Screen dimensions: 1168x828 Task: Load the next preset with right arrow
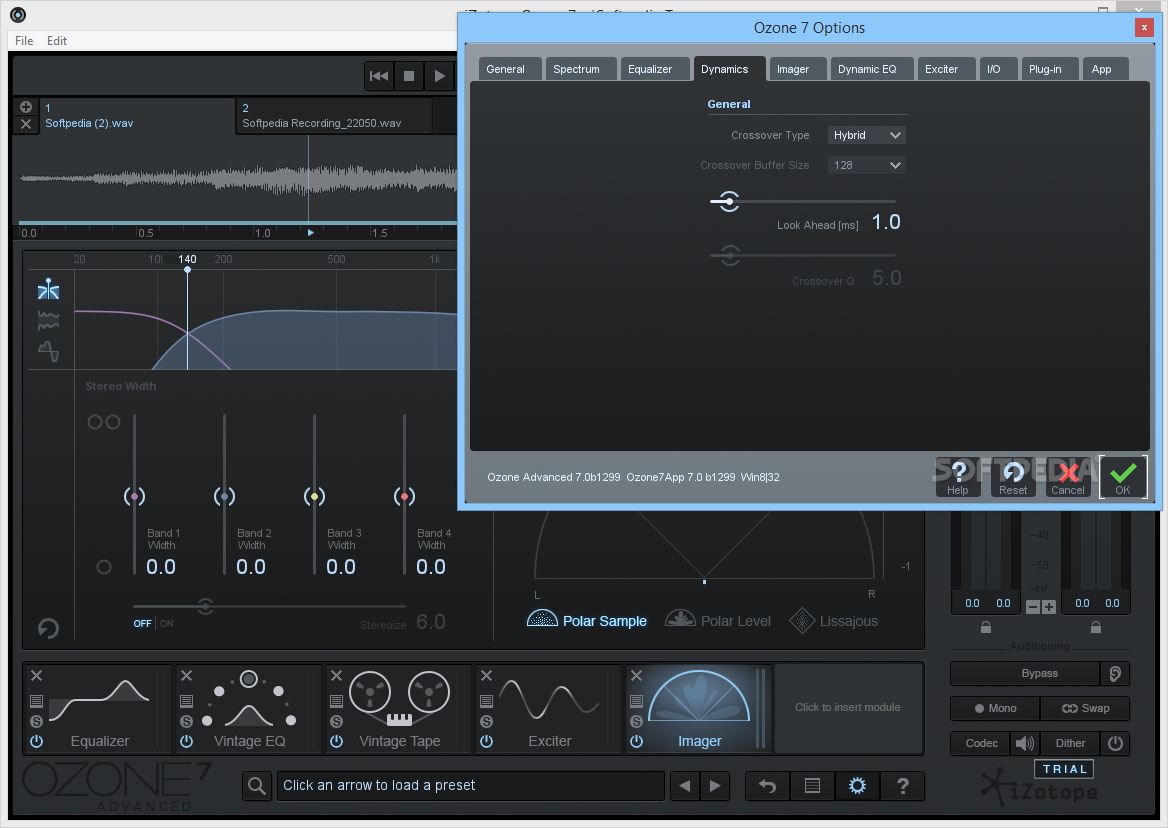715,786
